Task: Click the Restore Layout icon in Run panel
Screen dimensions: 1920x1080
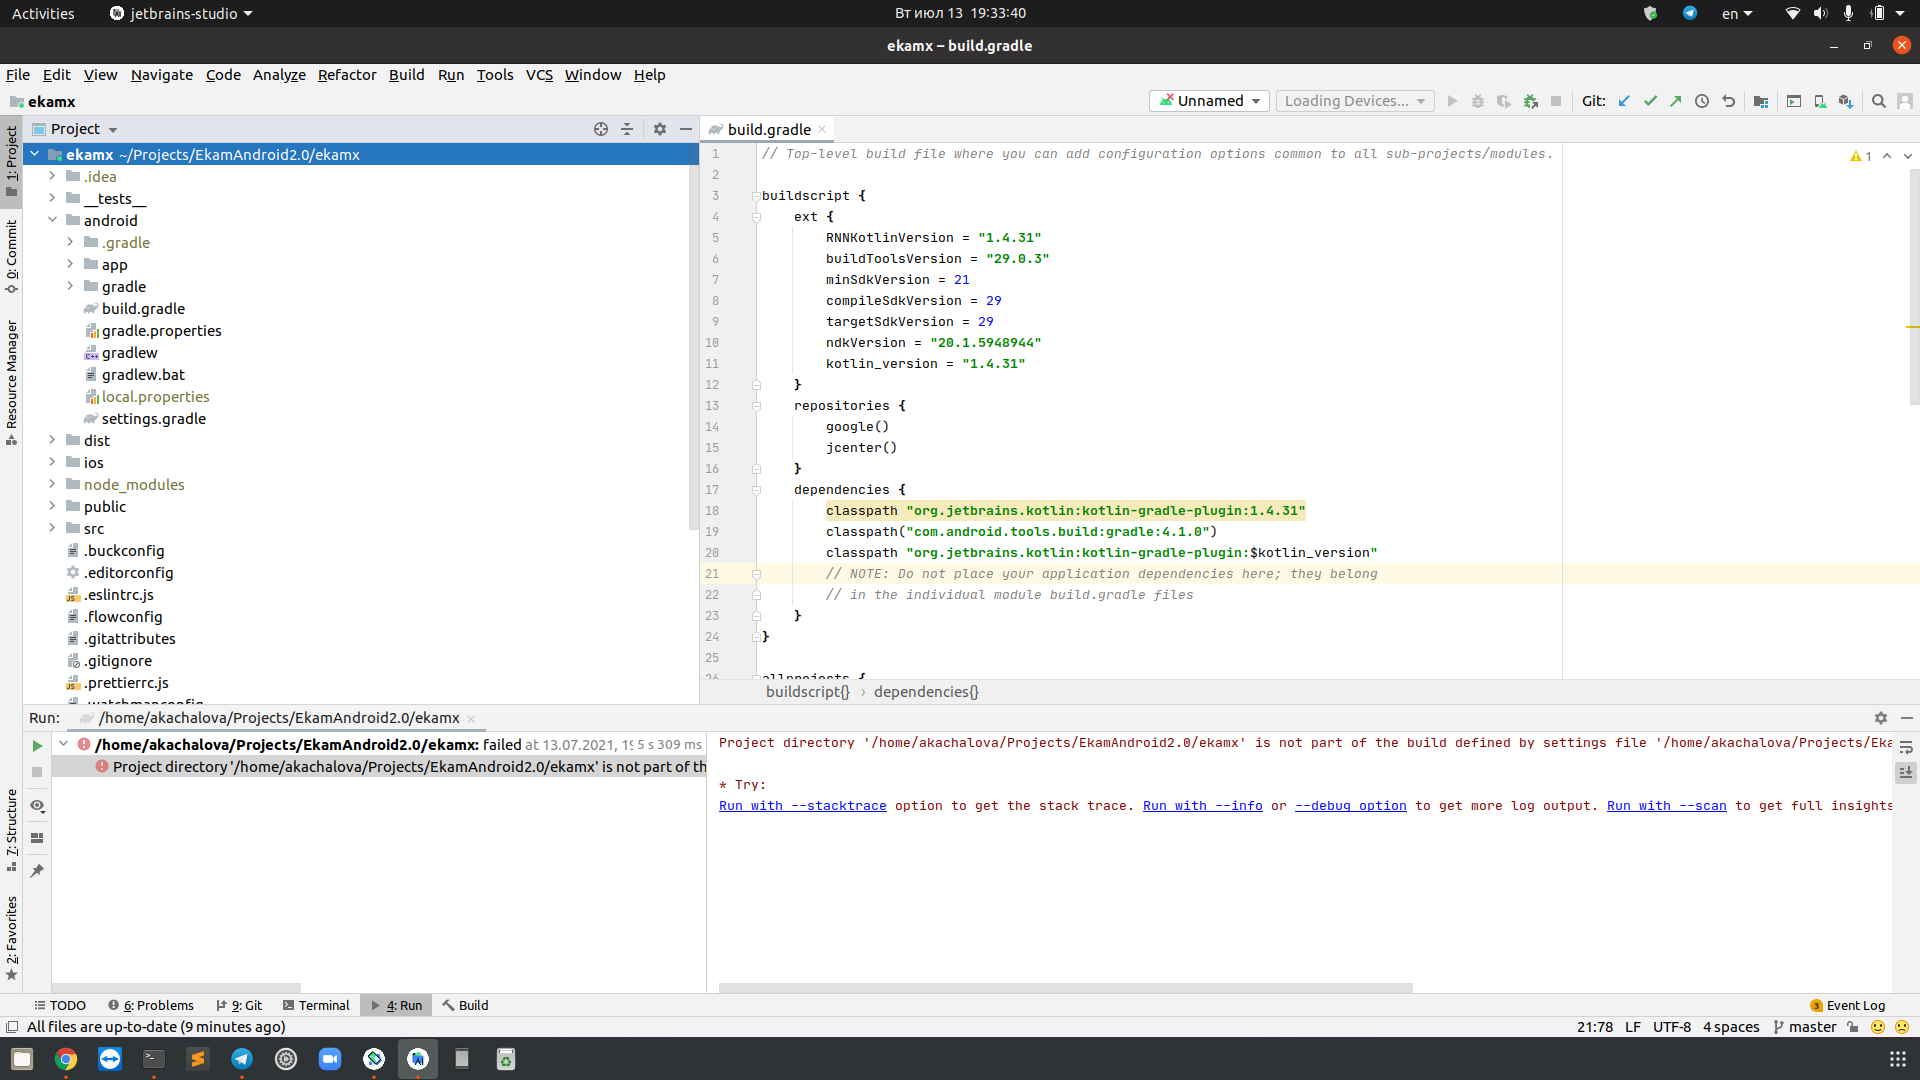Action: (37, 838)
